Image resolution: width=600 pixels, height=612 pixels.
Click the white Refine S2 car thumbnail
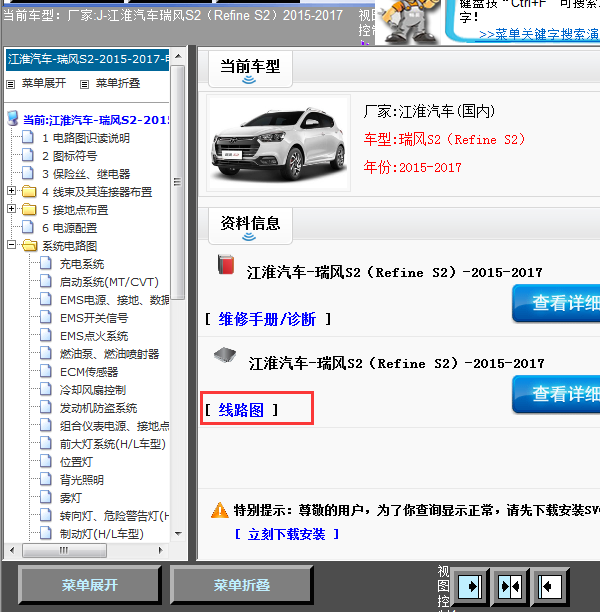(x=278, y=143)
